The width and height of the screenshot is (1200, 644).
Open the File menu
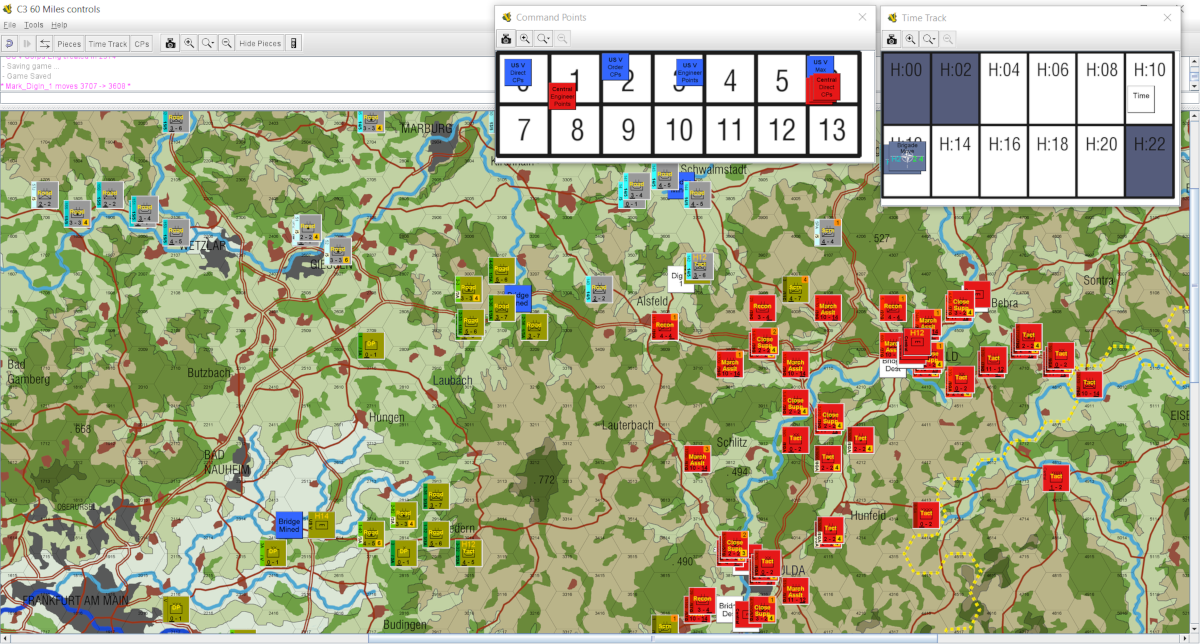(x=10, y=25)
